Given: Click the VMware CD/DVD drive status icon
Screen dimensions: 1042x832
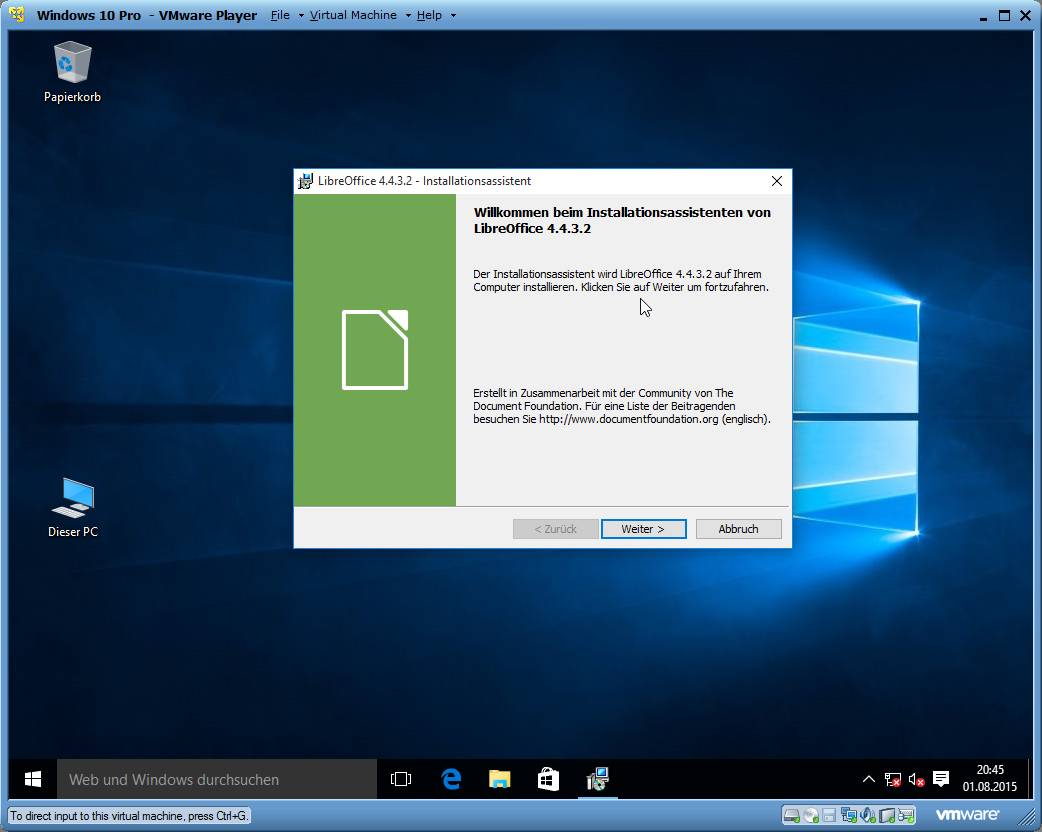Looking at the screenshot, I should coord(811,815).
